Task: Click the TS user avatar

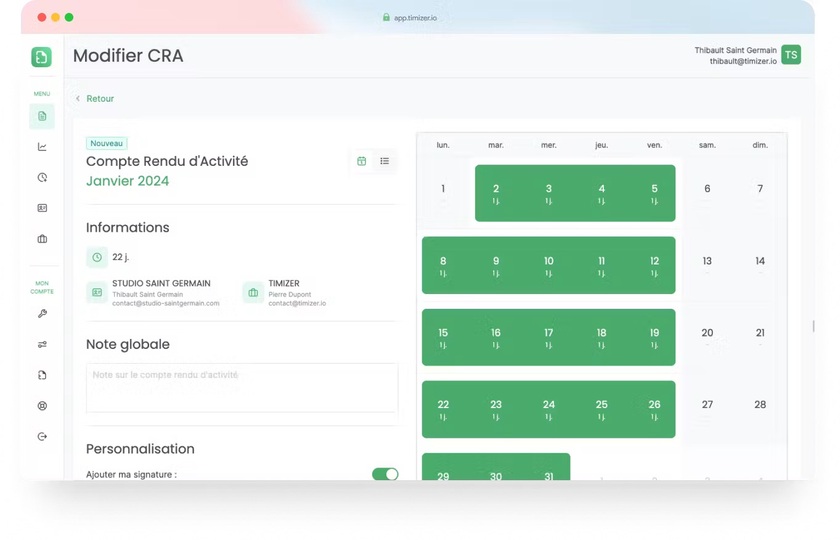Action: pos(791,55)
